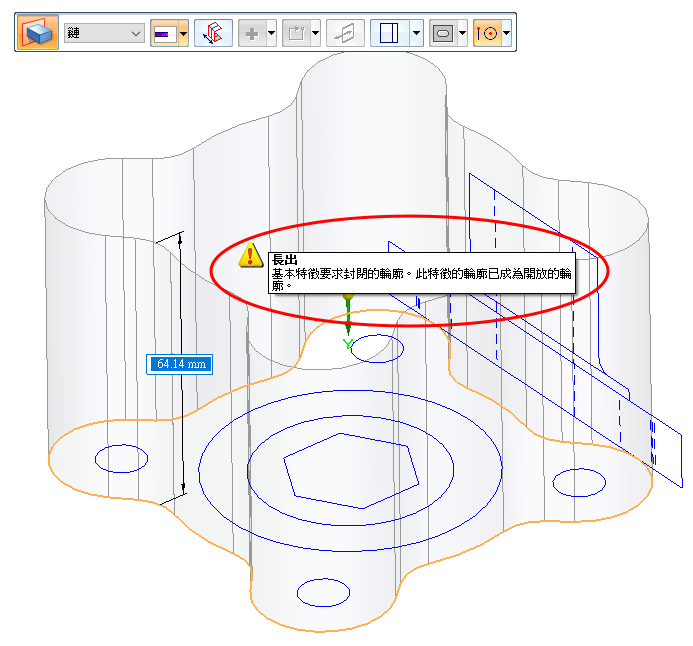Open the dropdown beside the rounded-slot icon
Viewport: 693px width, 646px height.
point(462,33)
